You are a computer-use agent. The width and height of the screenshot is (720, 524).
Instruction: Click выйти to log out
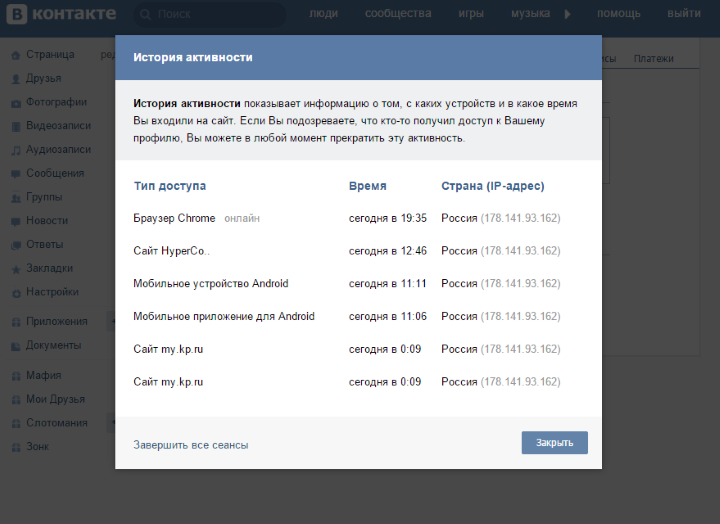click(x=683, y=14)
